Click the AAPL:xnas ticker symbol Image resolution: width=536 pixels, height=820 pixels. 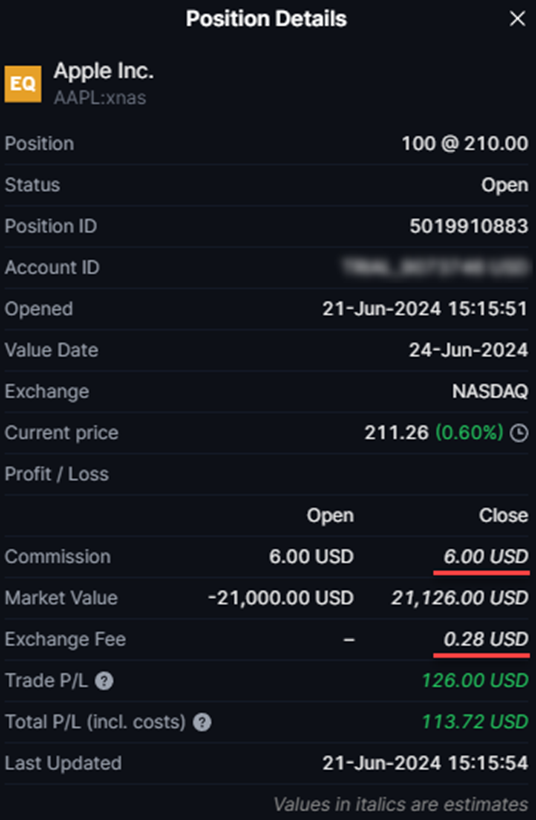click(x=100, y=98)
